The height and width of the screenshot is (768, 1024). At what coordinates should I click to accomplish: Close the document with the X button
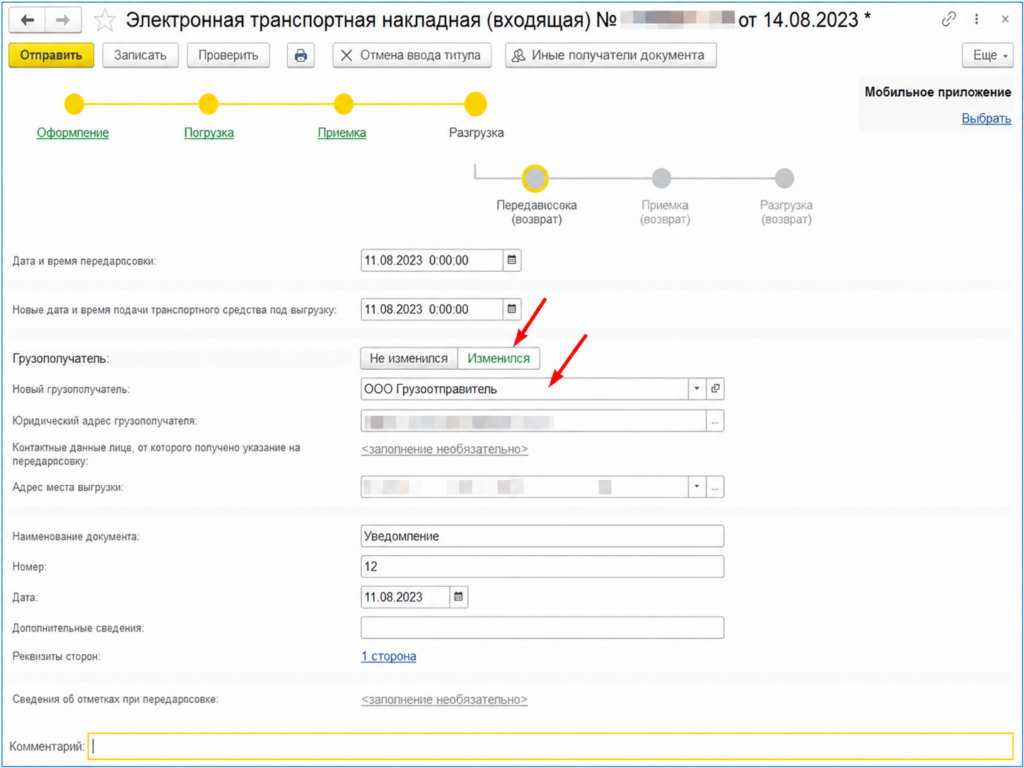click(x=1005, y=20)
